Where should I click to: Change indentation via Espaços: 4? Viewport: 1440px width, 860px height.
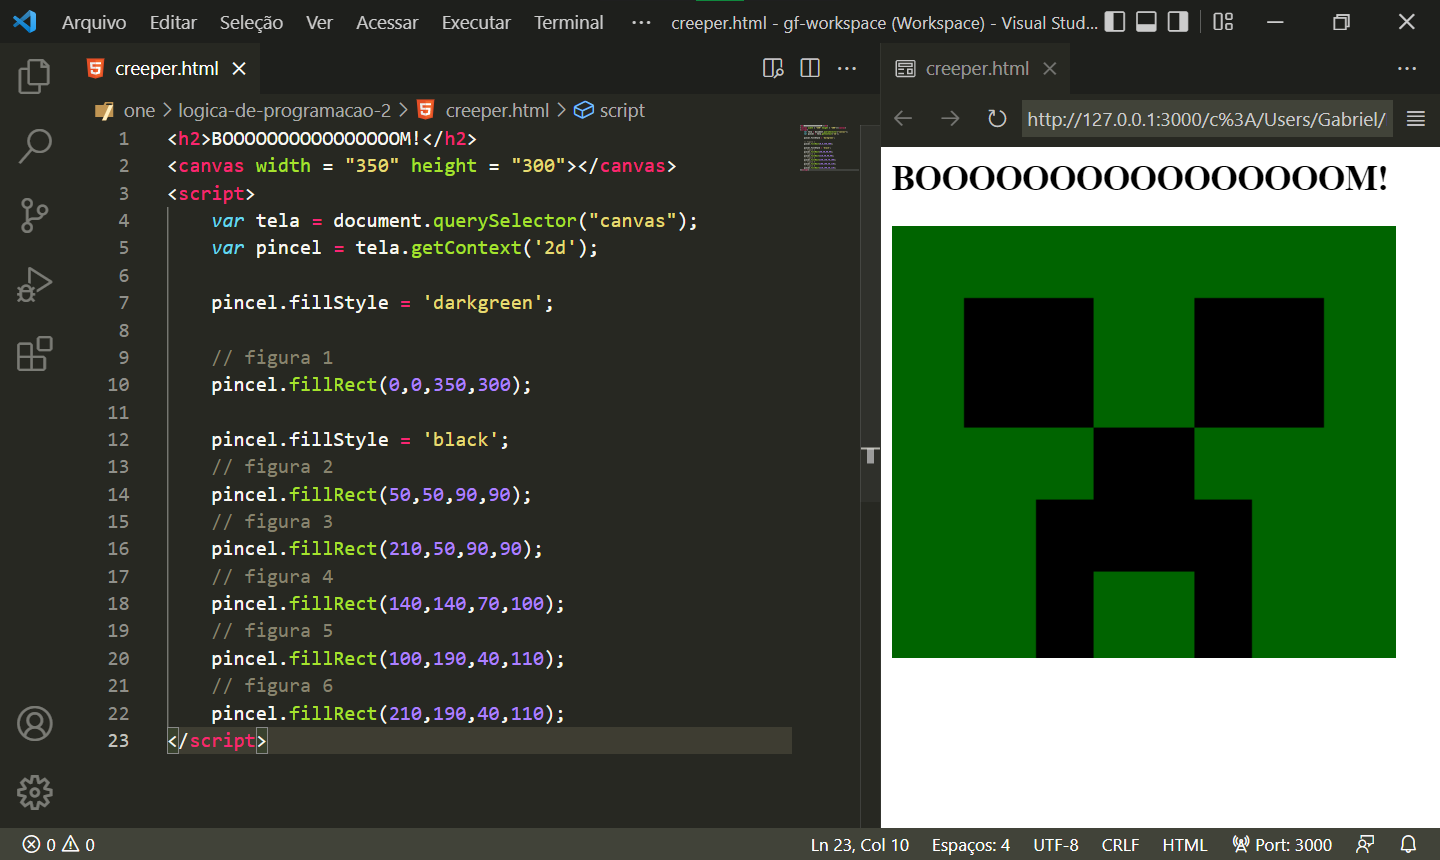point(971,844)
